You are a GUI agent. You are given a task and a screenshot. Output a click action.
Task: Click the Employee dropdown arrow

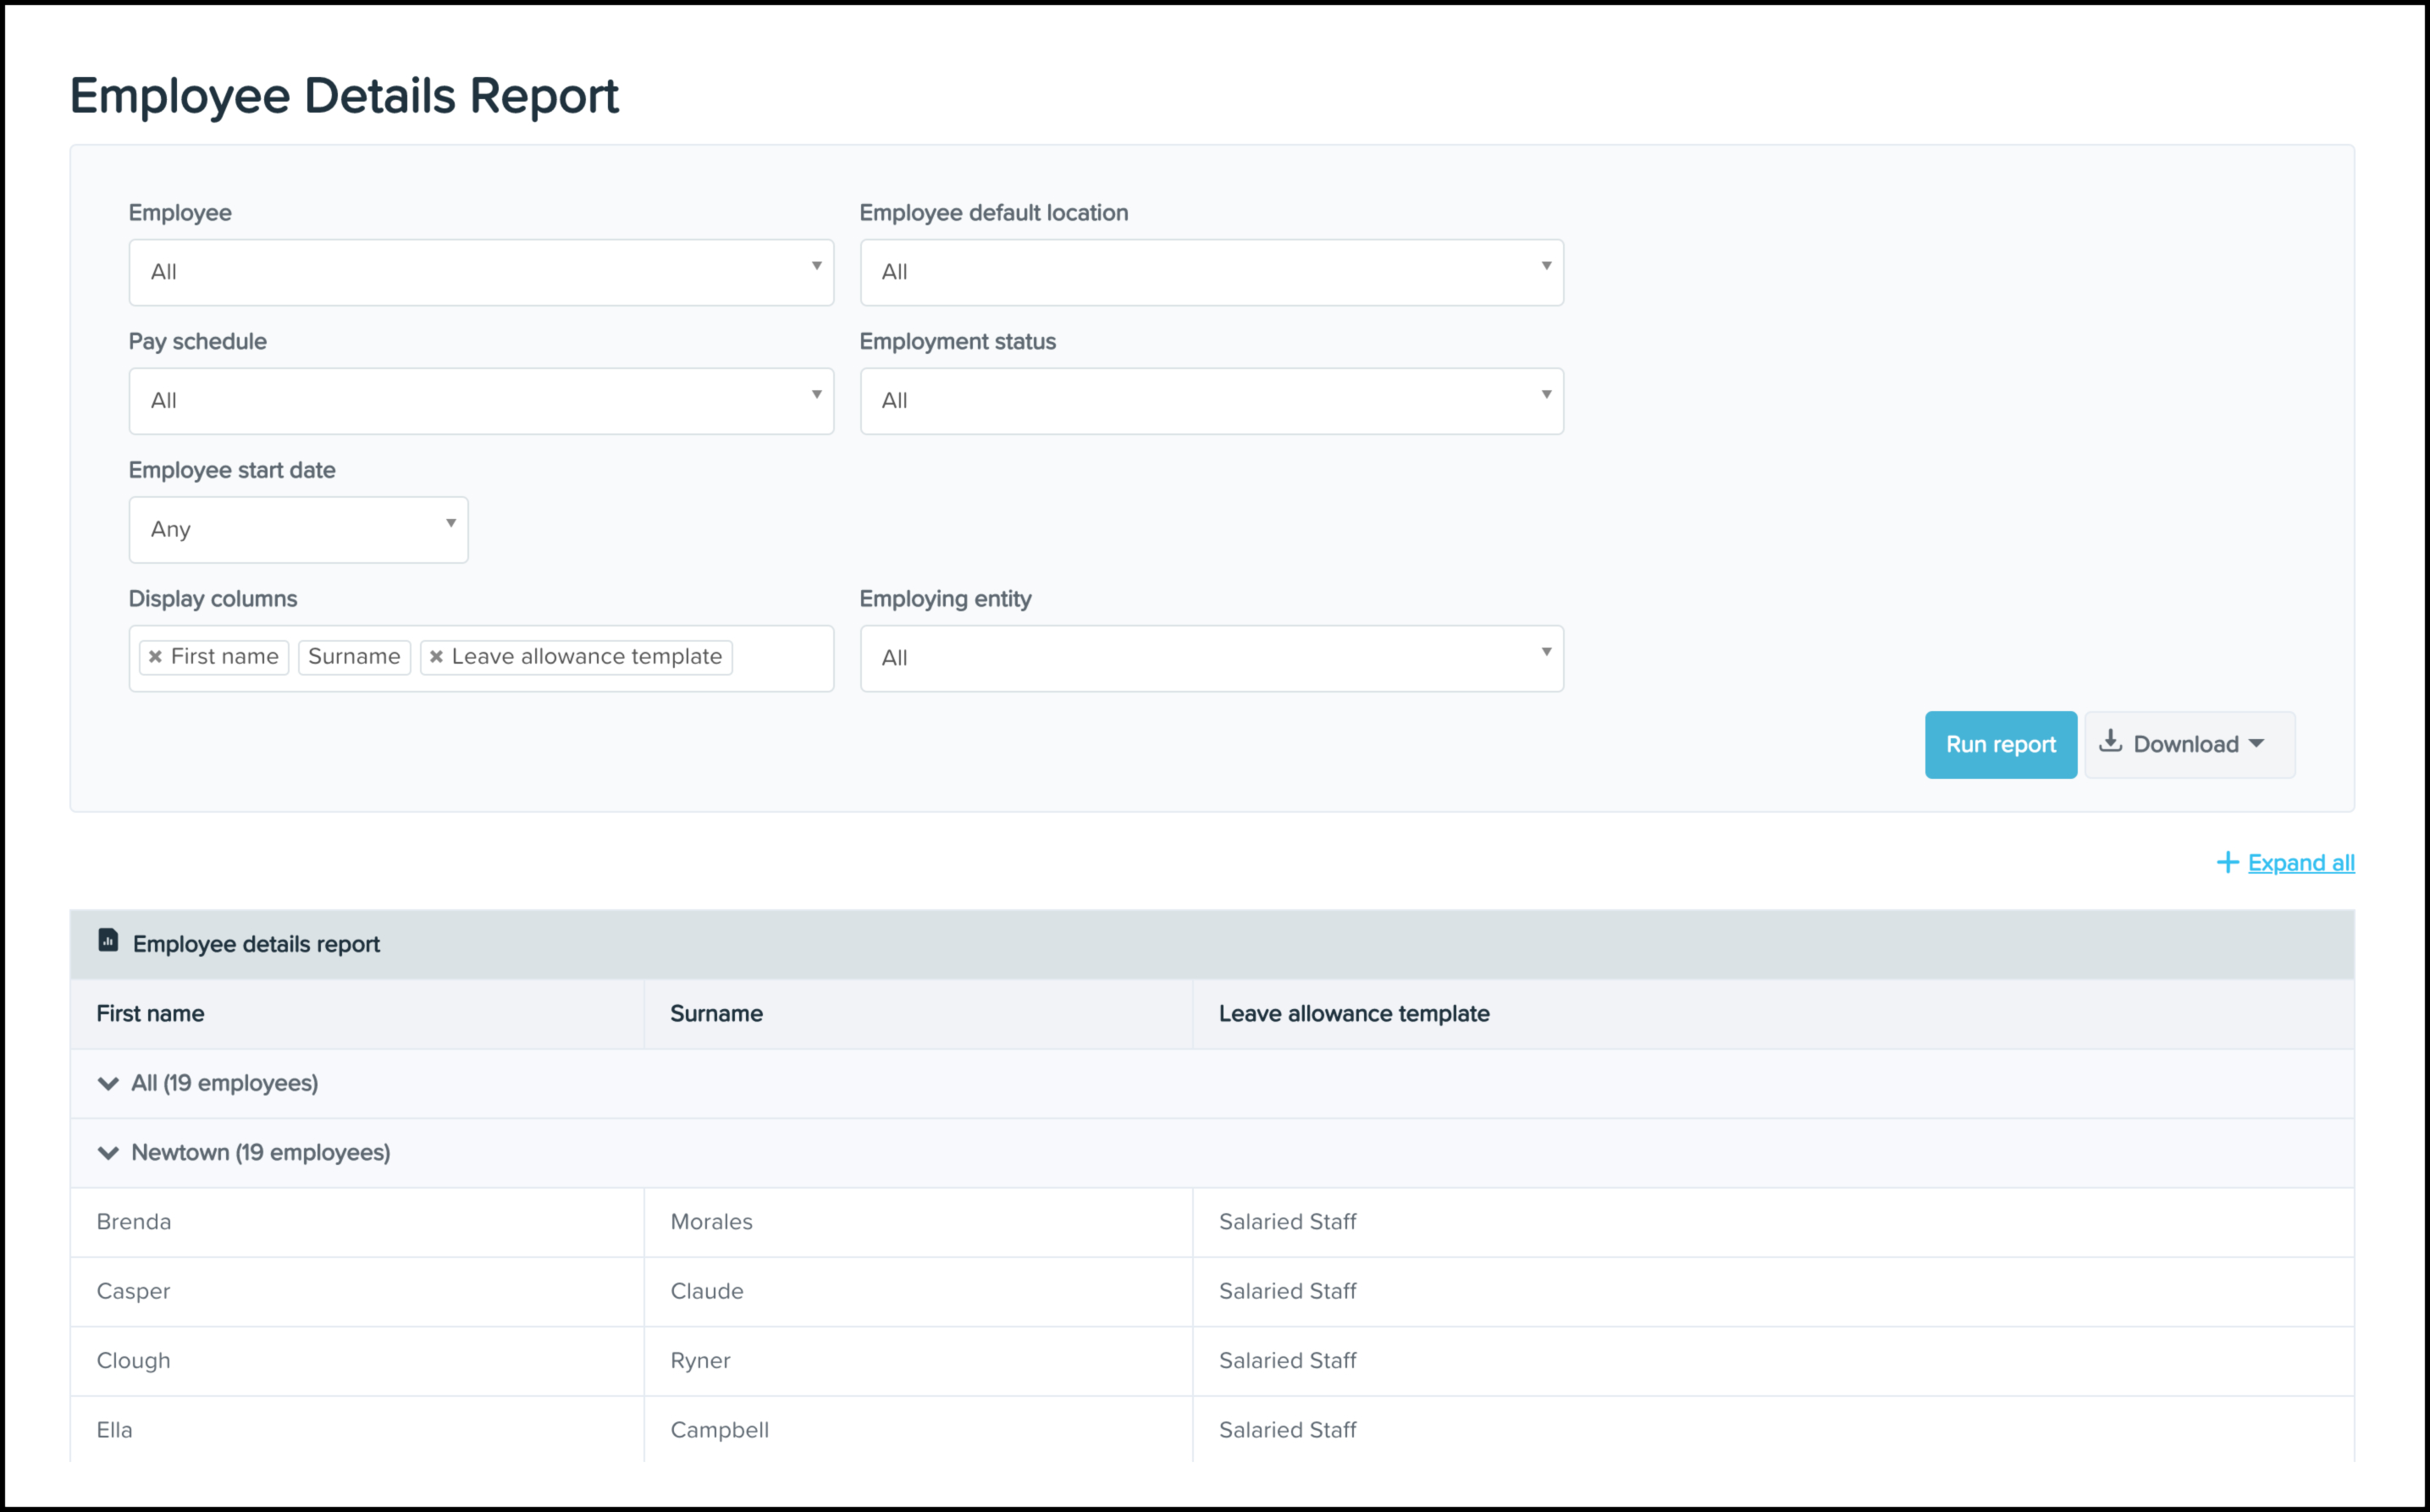point(816,271)
